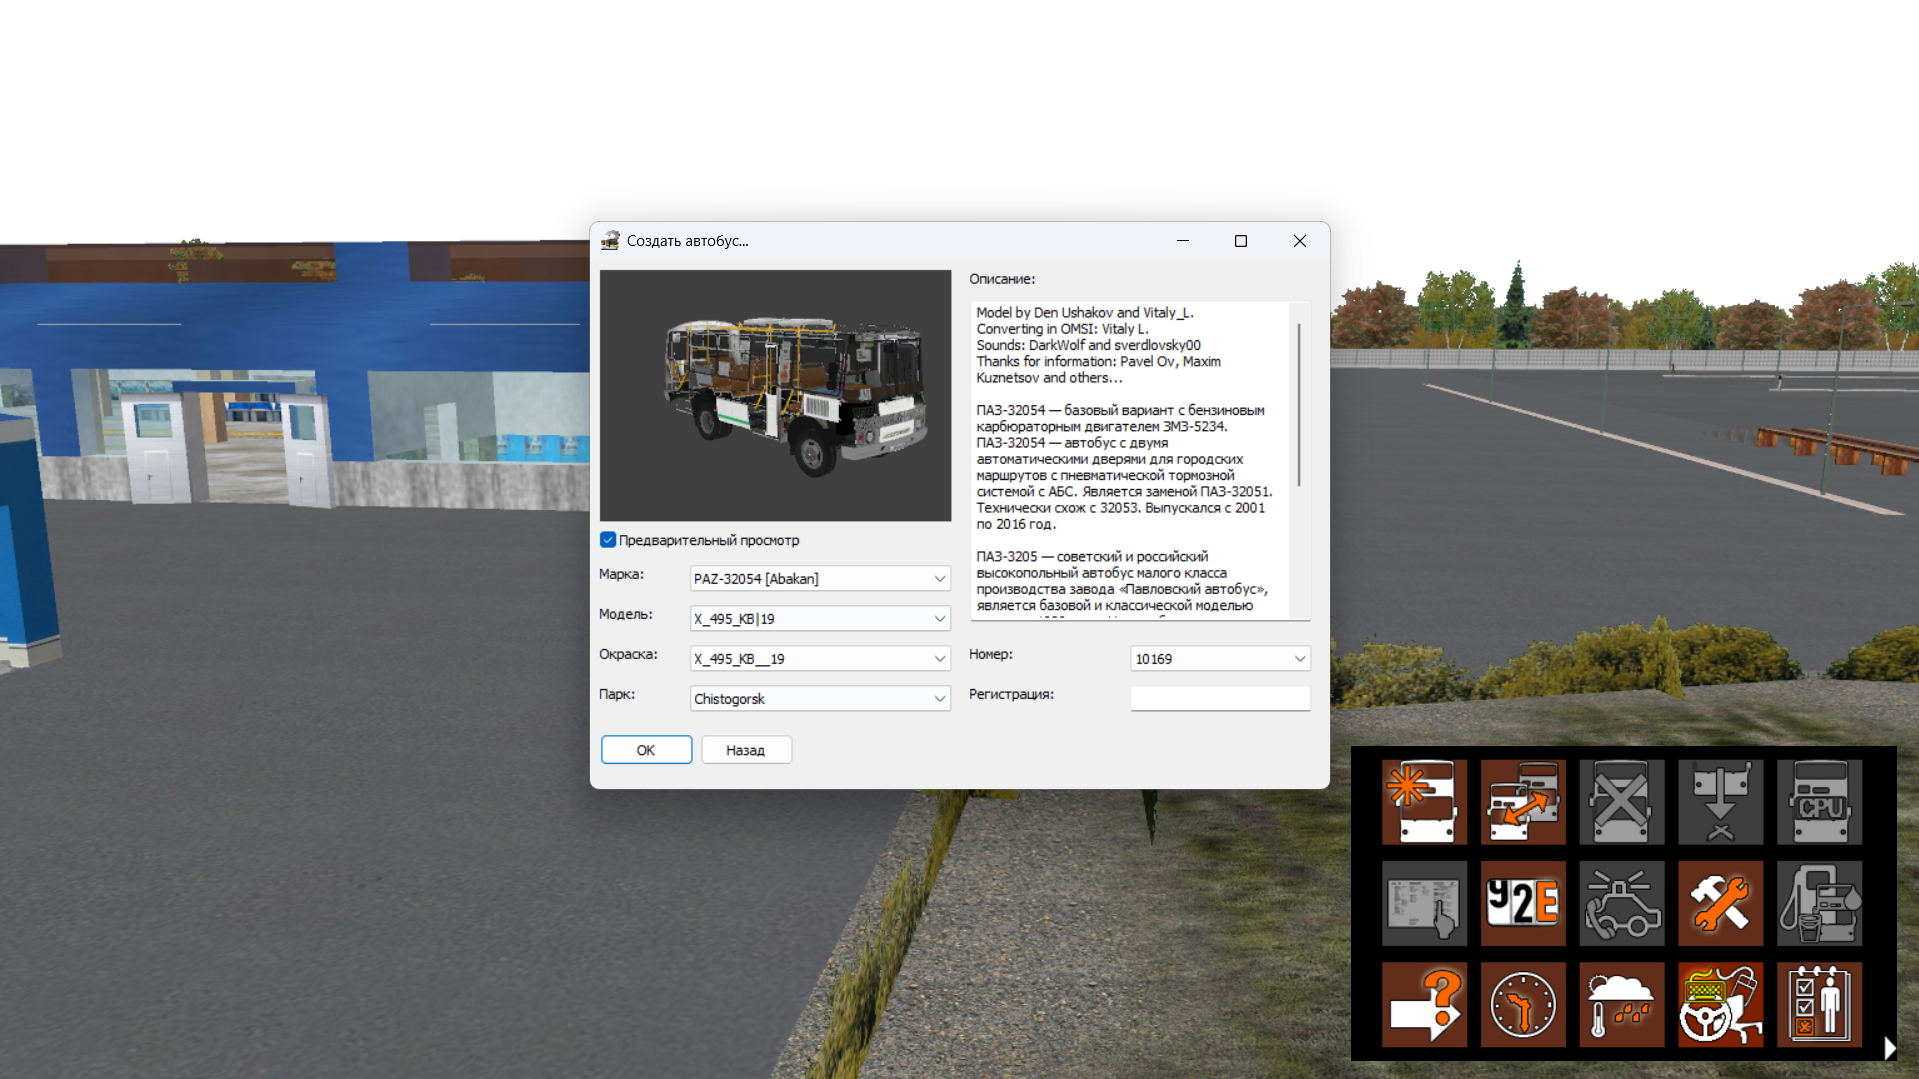The height and width of the screenshot is (1079, 1919).
Task: Click the Регистрация input field
Action: pos(1220,698)
